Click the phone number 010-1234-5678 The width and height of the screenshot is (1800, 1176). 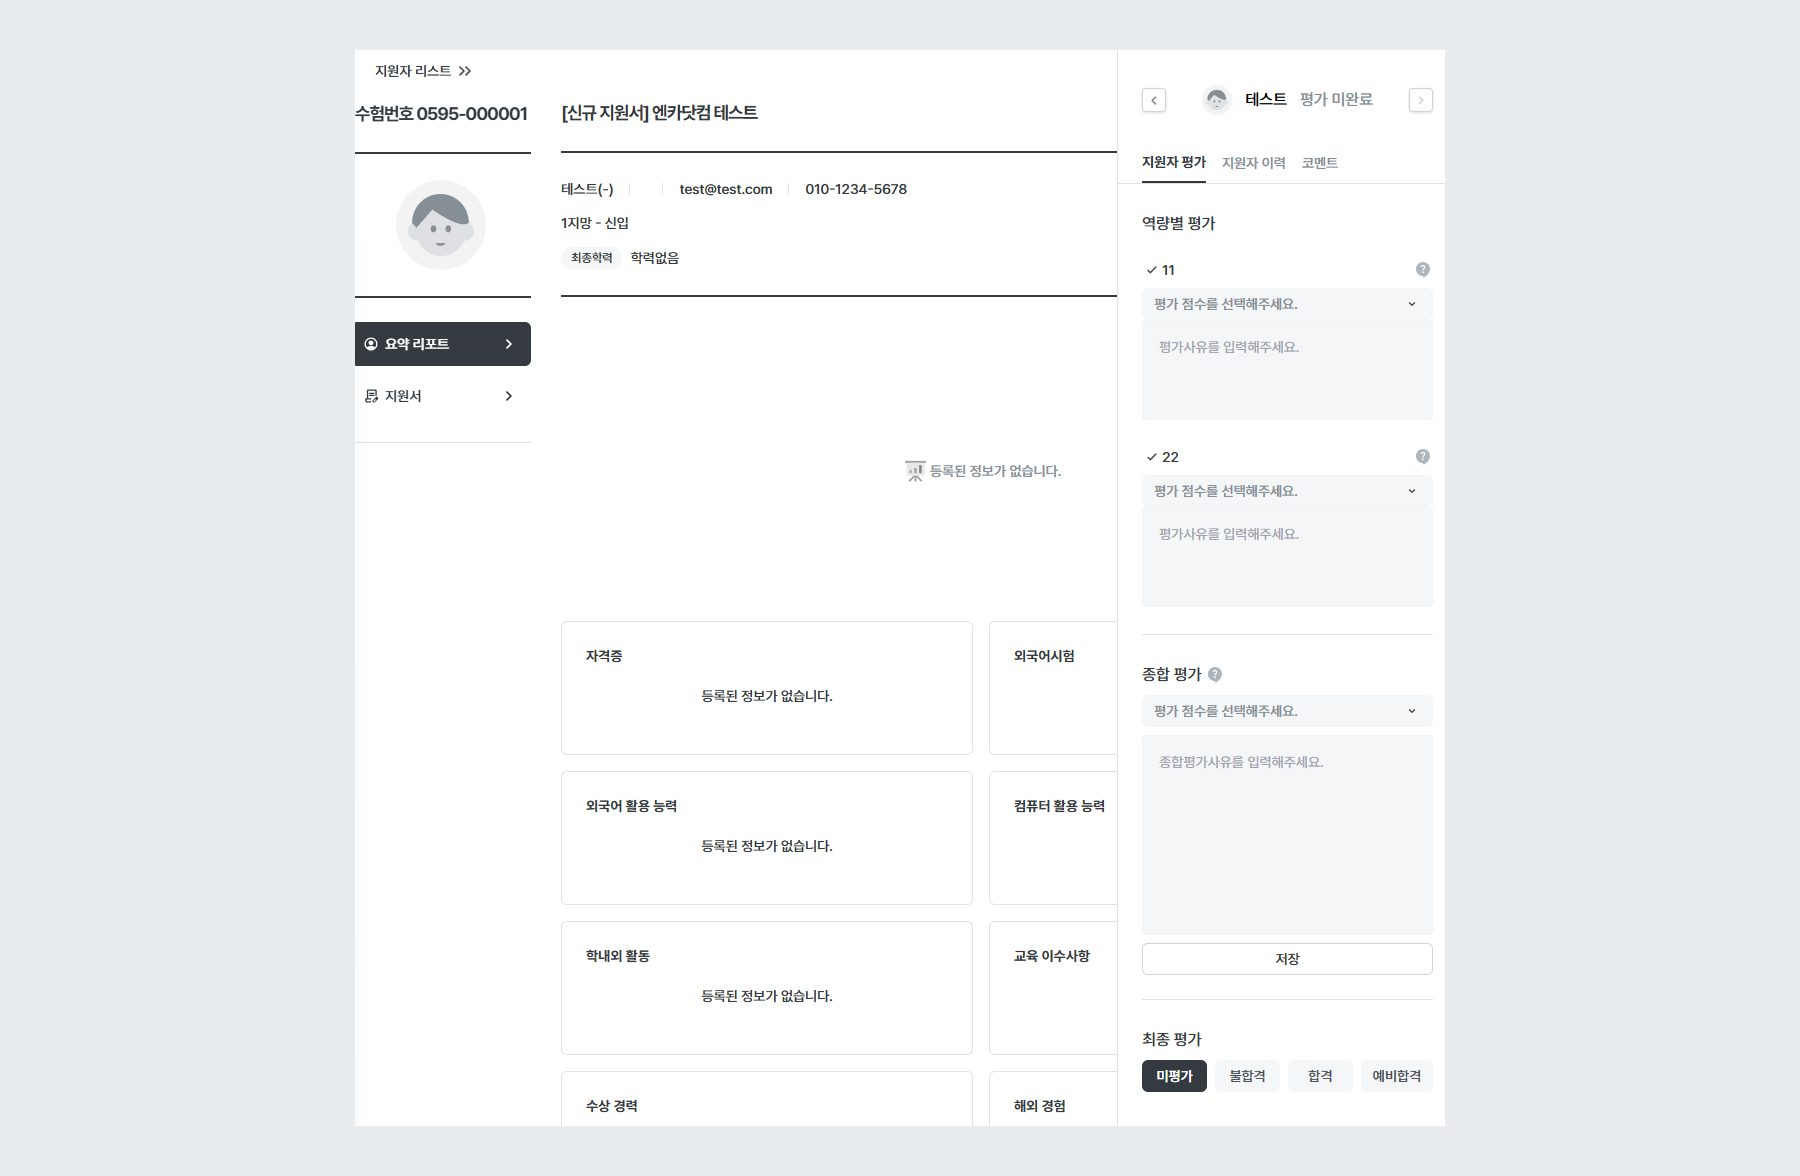click(x=856, y=189)
